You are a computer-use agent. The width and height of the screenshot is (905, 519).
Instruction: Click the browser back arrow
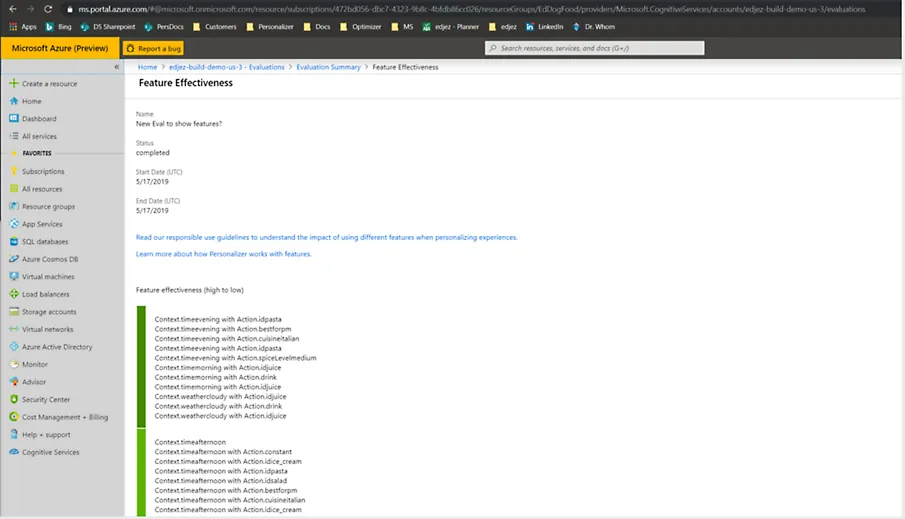pyautogui.click(x=13, y=9)
